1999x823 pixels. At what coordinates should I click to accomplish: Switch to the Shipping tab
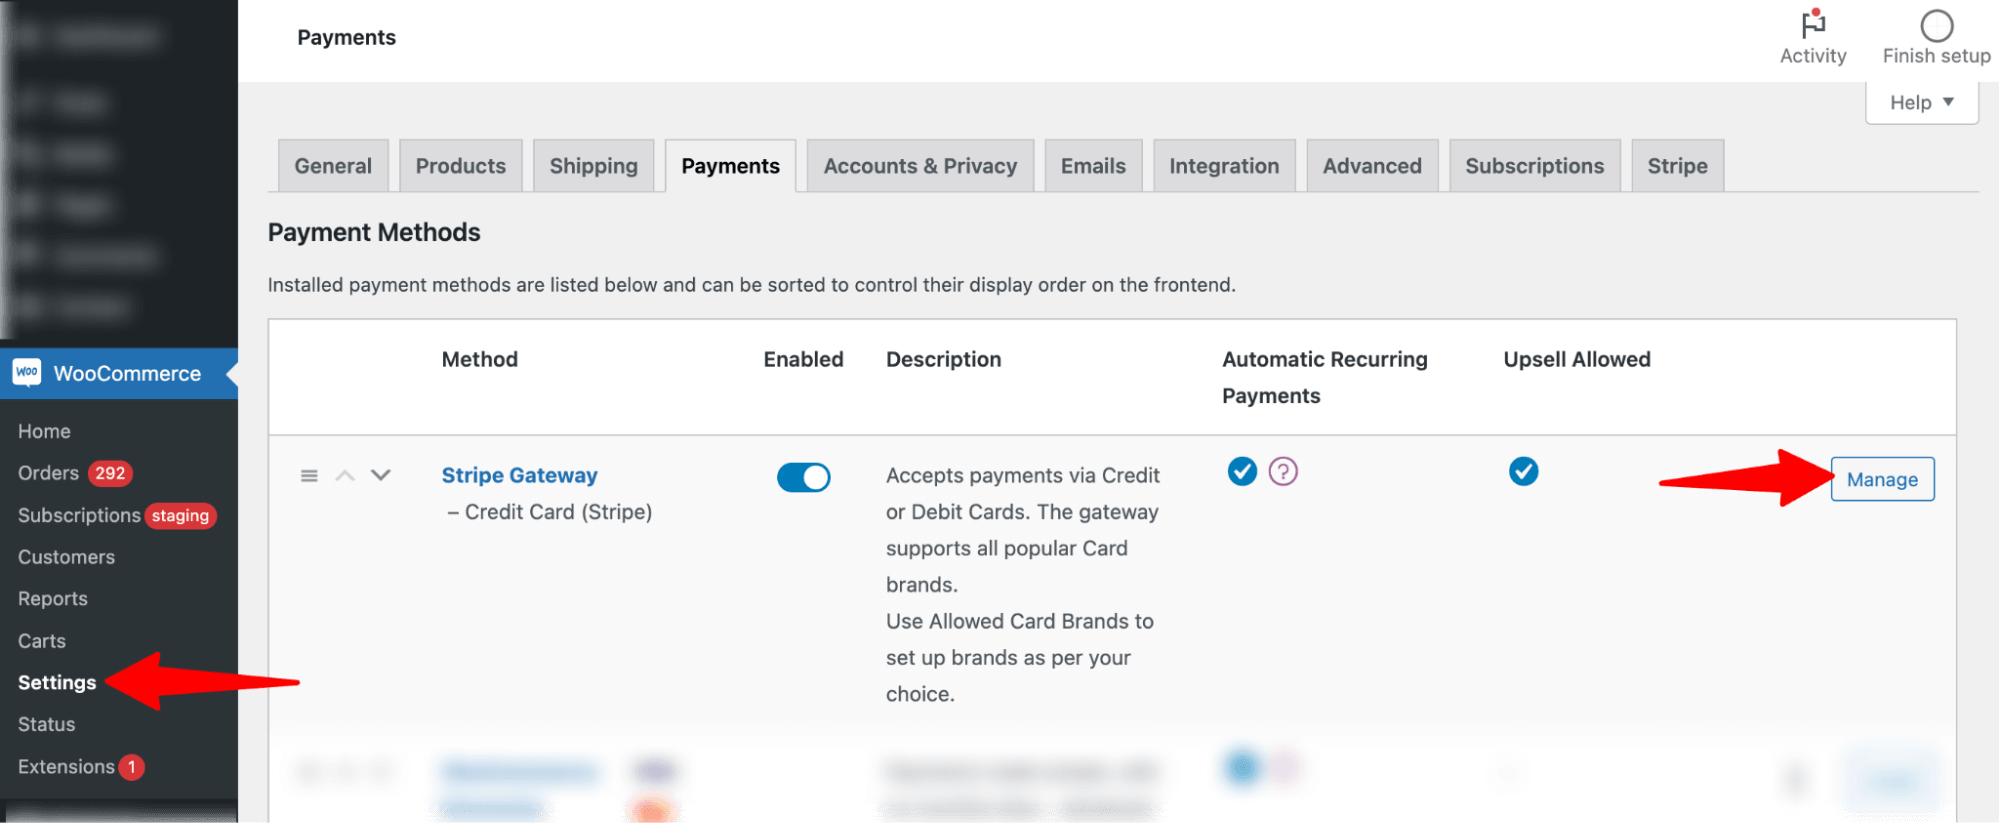(594, 166)
